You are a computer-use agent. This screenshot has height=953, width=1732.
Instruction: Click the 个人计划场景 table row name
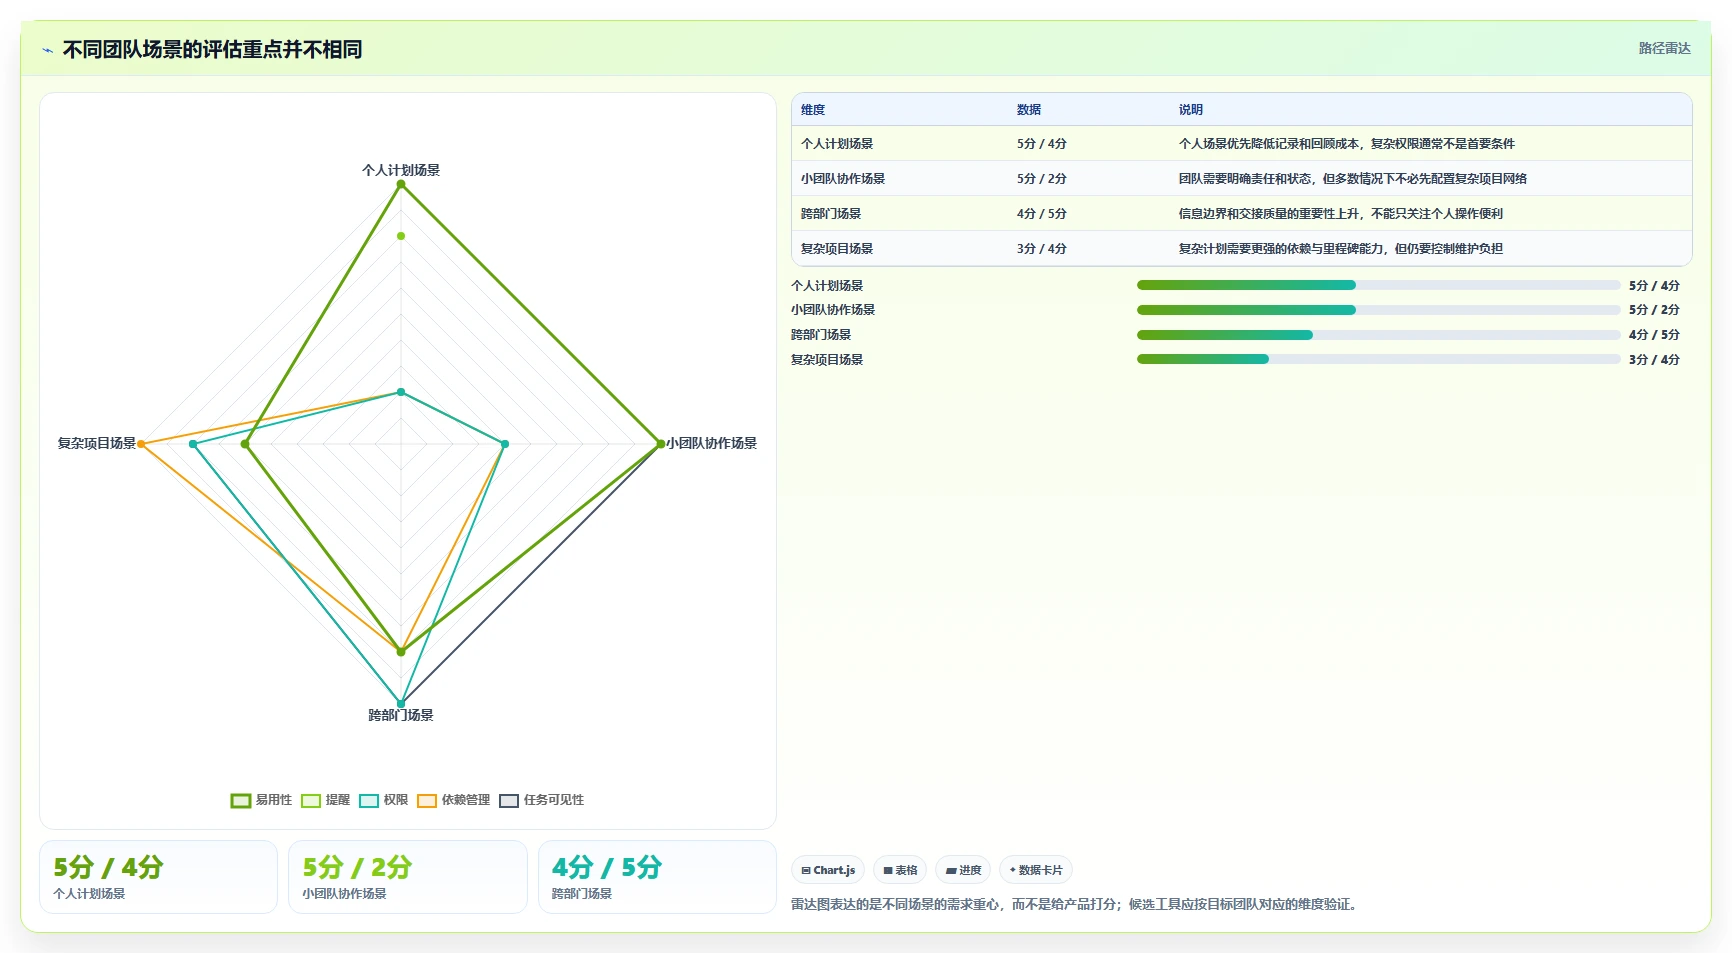[x=837, y=144]
